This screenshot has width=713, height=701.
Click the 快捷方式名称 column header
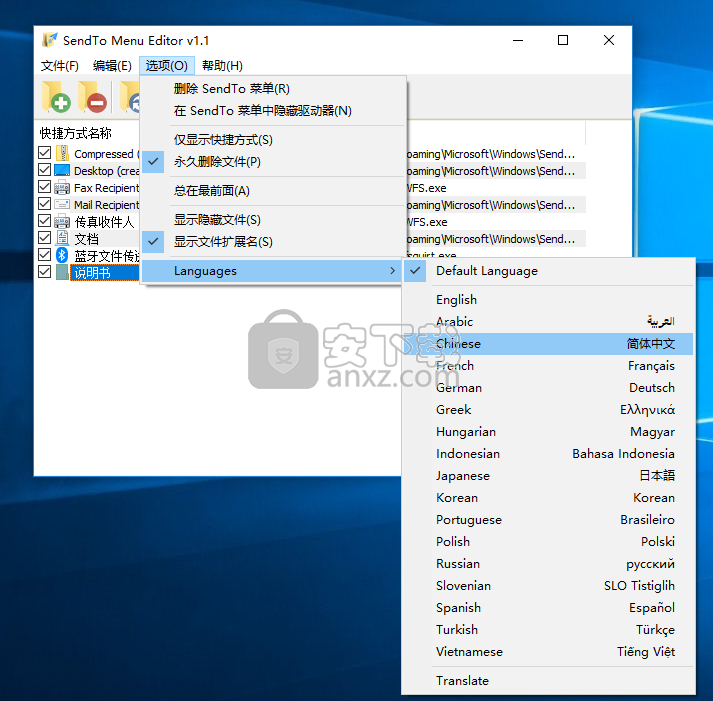coord(75,133)
